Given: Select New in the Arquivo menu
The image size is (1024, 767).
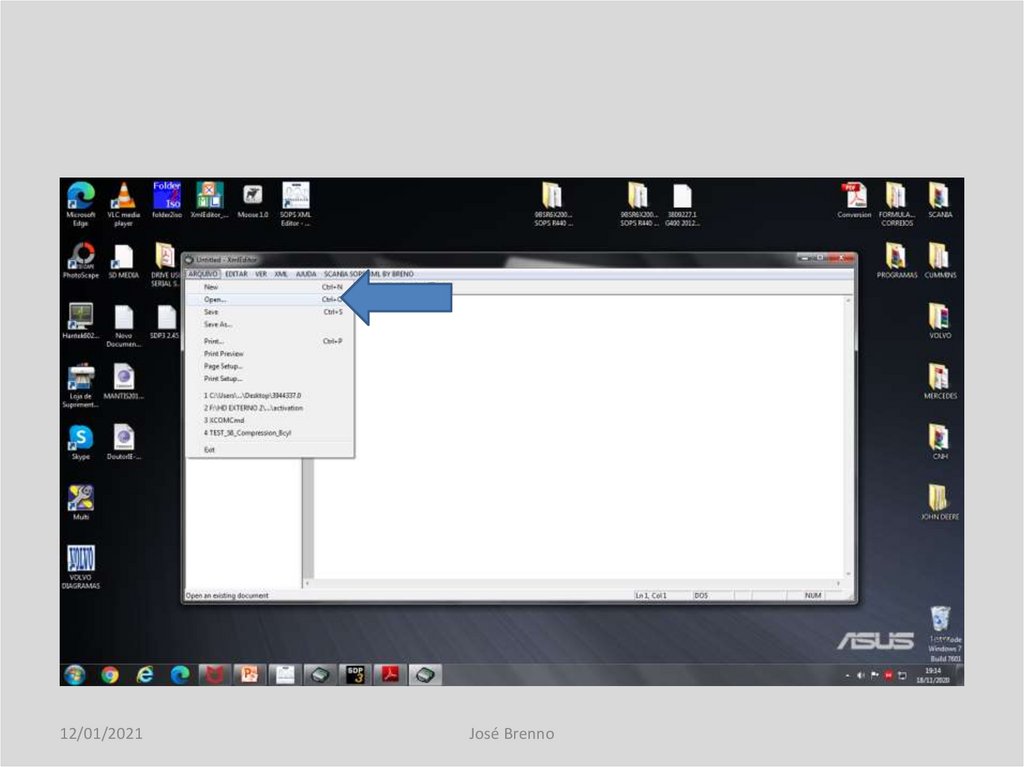Looking at the screenshot, I should coord(211,287).
